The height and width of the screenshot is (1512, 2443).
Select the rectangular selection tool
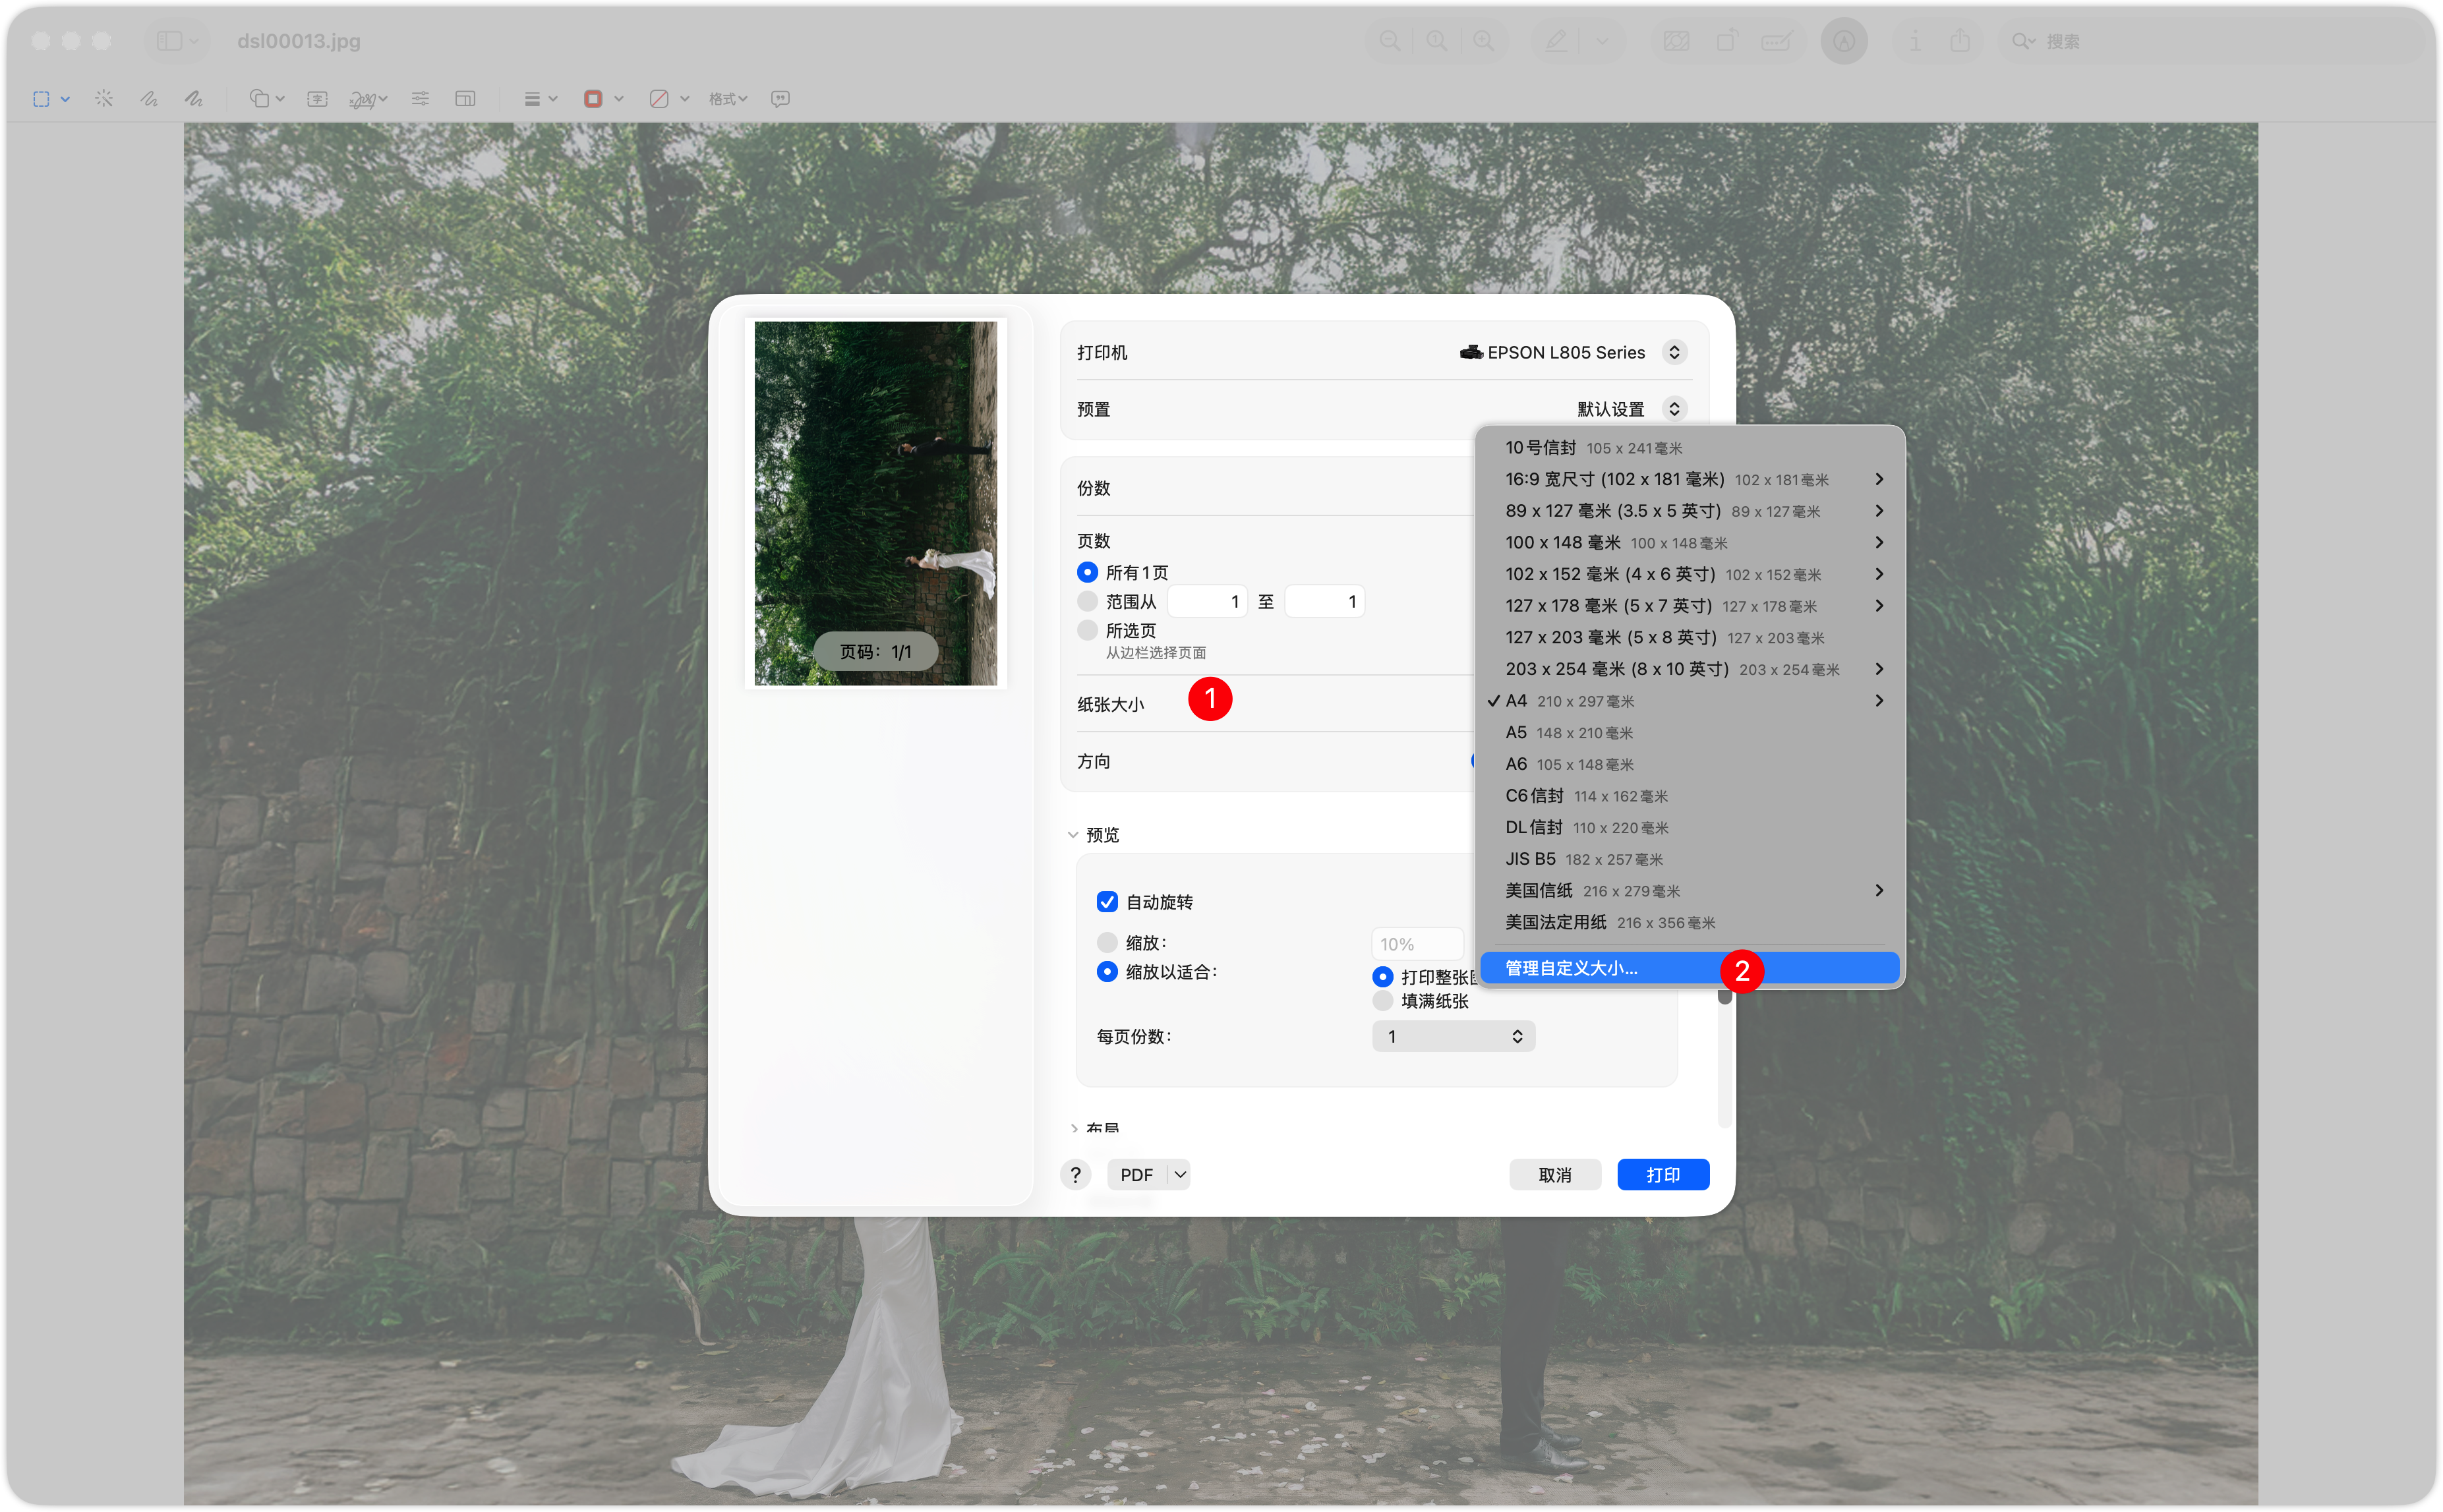(41, 99)
